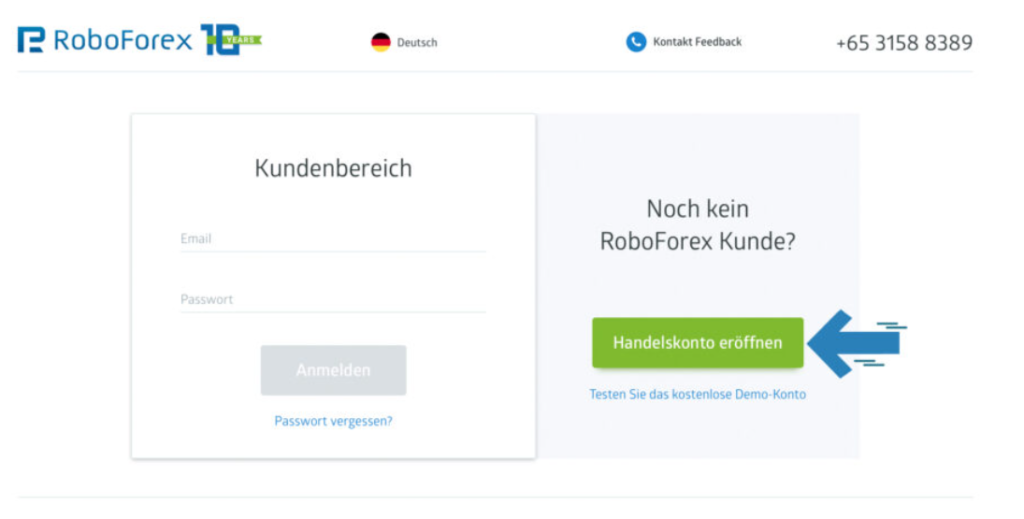Click the phone number +65 3158 8389
Image resolution: width=1024 pixels, height=519 pixels.
click(904, 43)
